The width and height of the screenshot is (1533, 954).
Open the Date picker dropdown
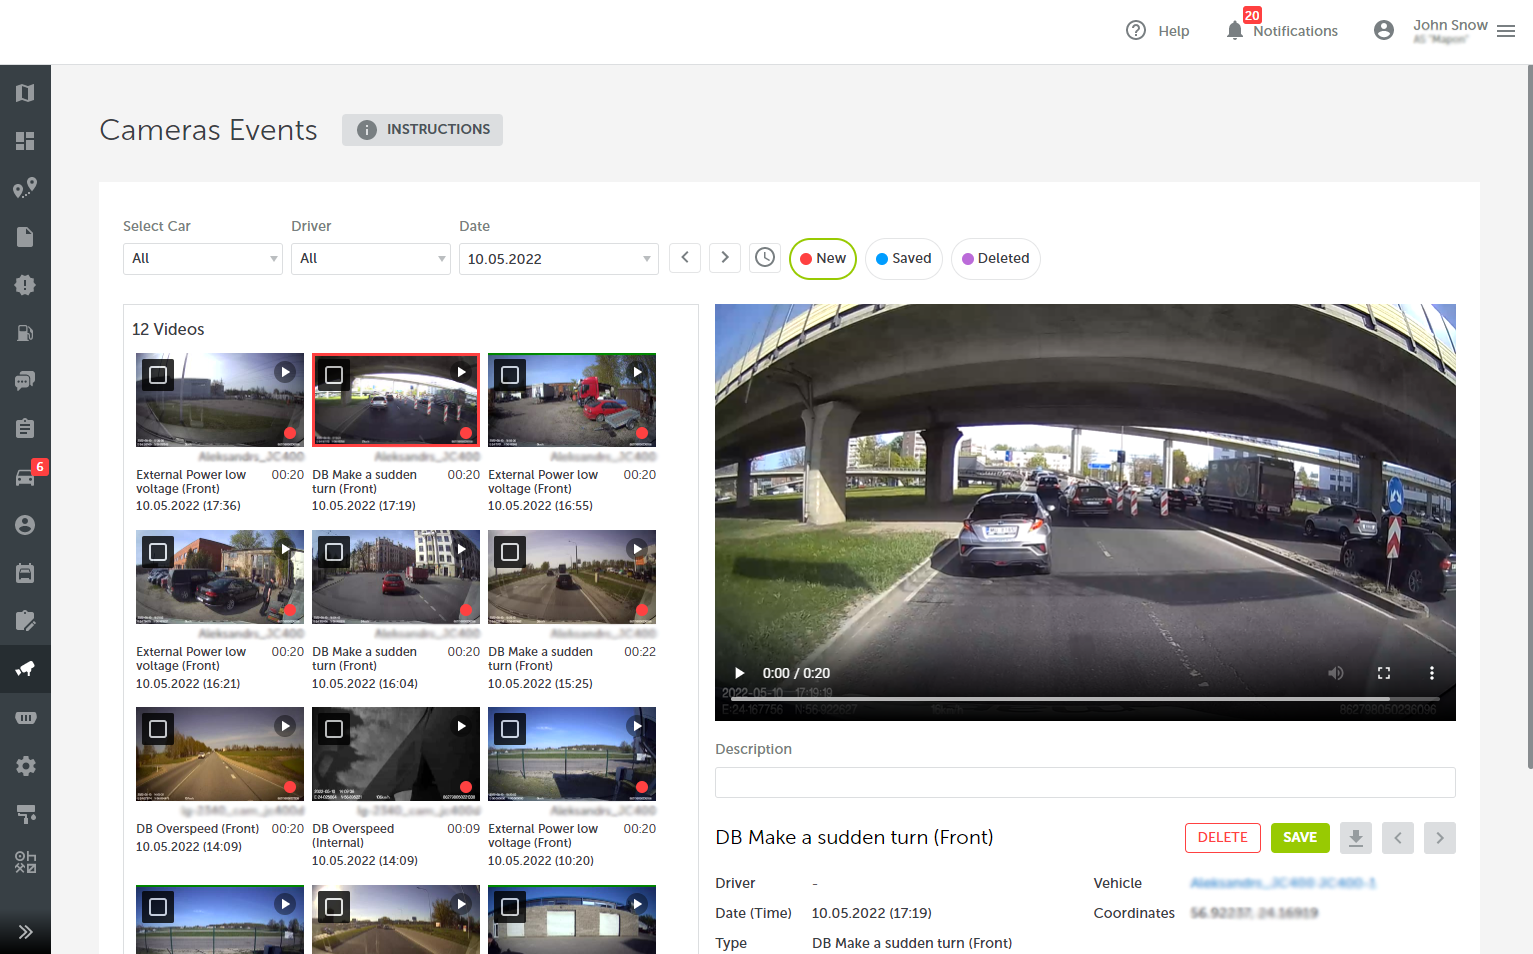point(558,259)
